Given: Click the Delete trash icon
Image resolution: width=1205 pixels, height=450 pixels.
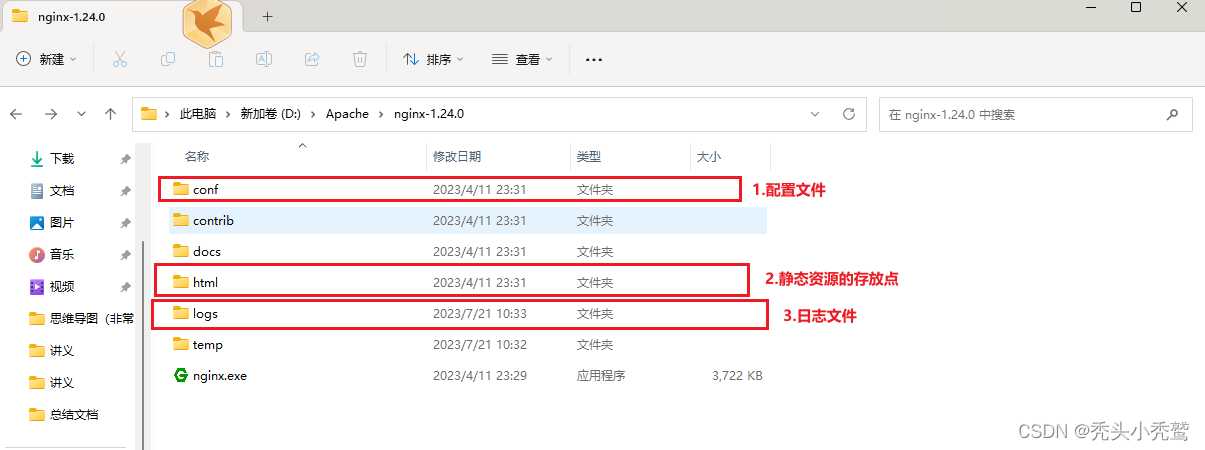Looking at the screenshot, I should [360, 60].
